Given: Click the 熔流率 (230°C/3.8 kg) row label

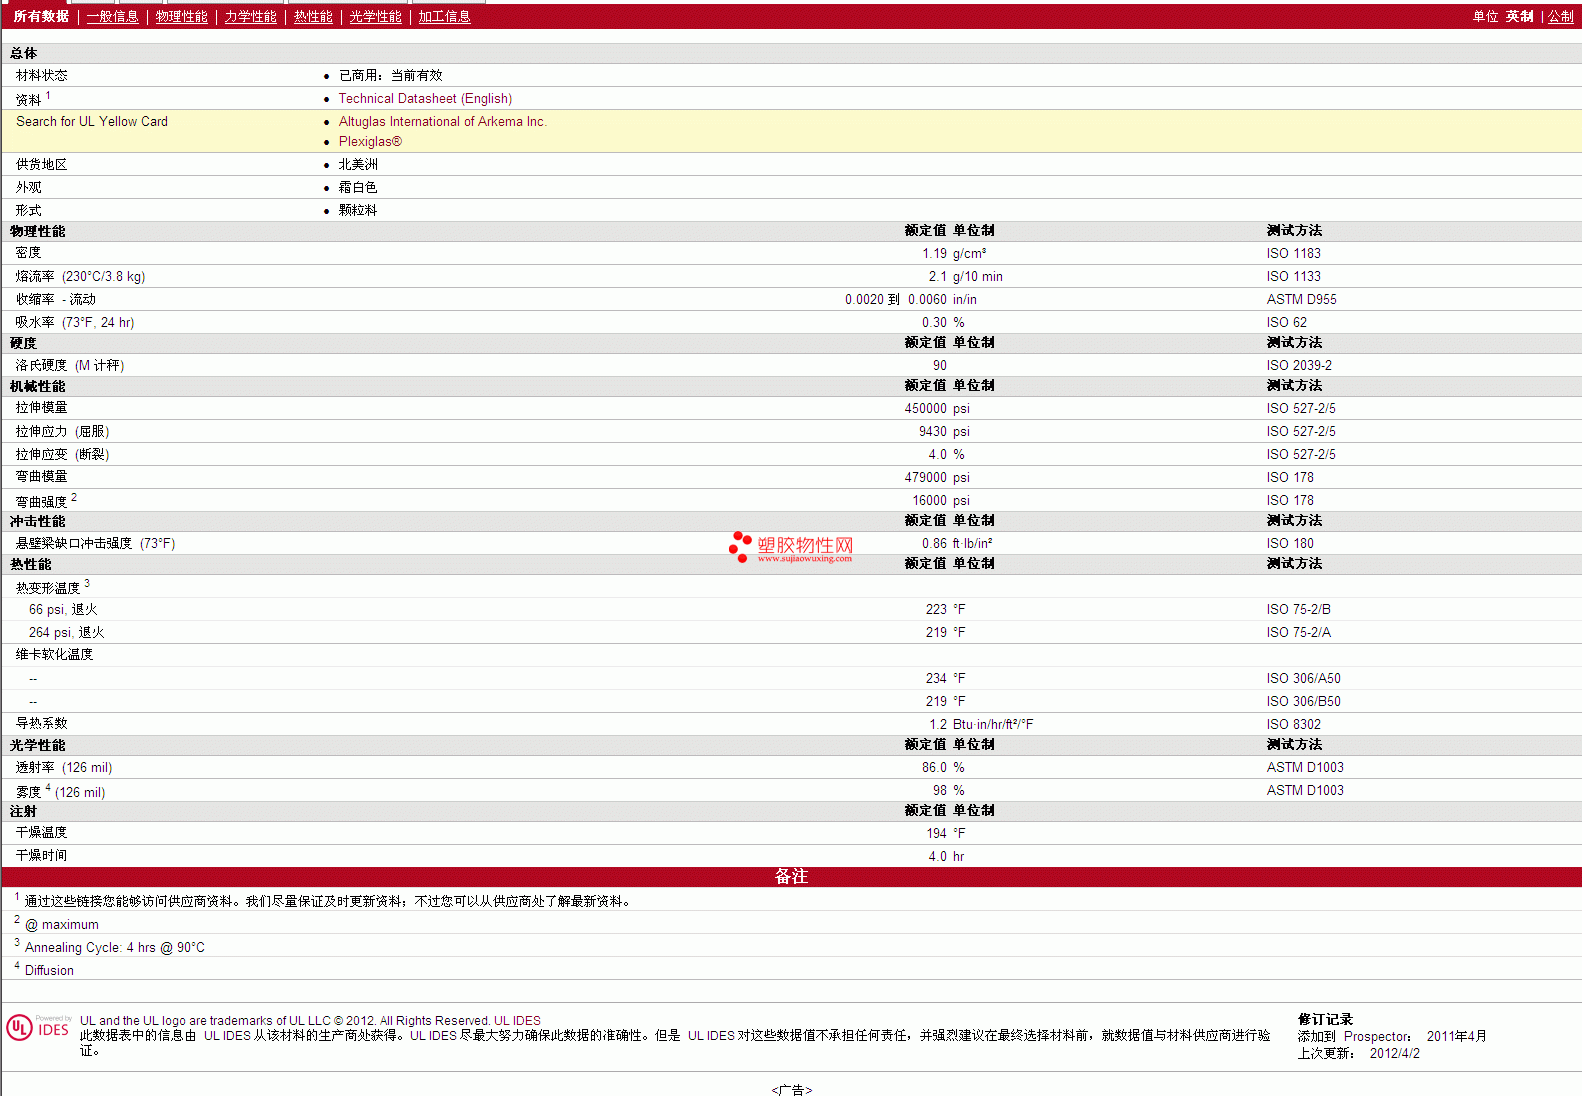Looking at the screenshot, I should (80, 277).
